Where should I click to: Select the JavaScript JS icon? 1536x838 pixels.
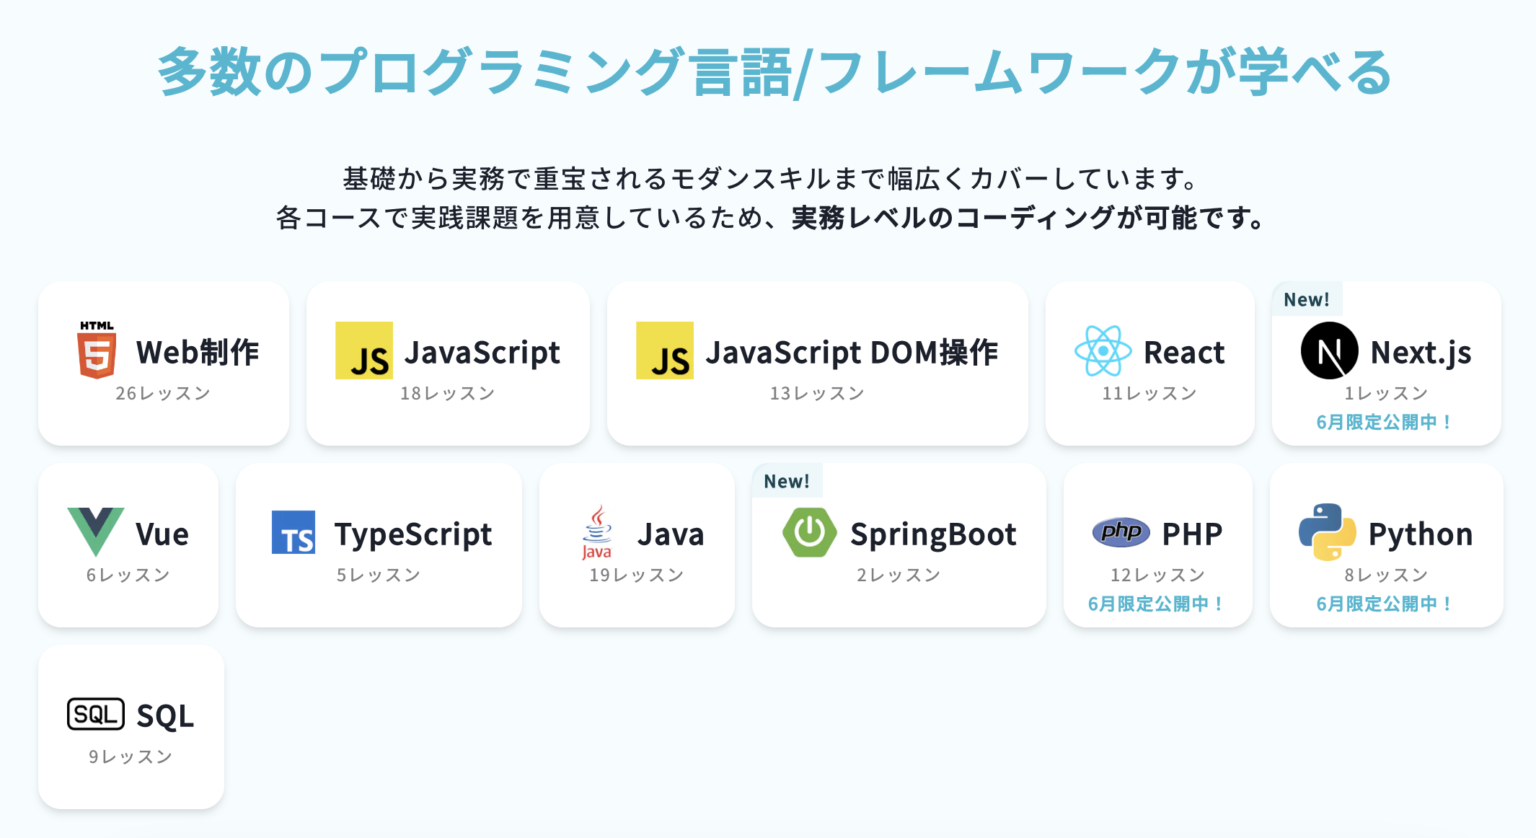pos(366,352)
